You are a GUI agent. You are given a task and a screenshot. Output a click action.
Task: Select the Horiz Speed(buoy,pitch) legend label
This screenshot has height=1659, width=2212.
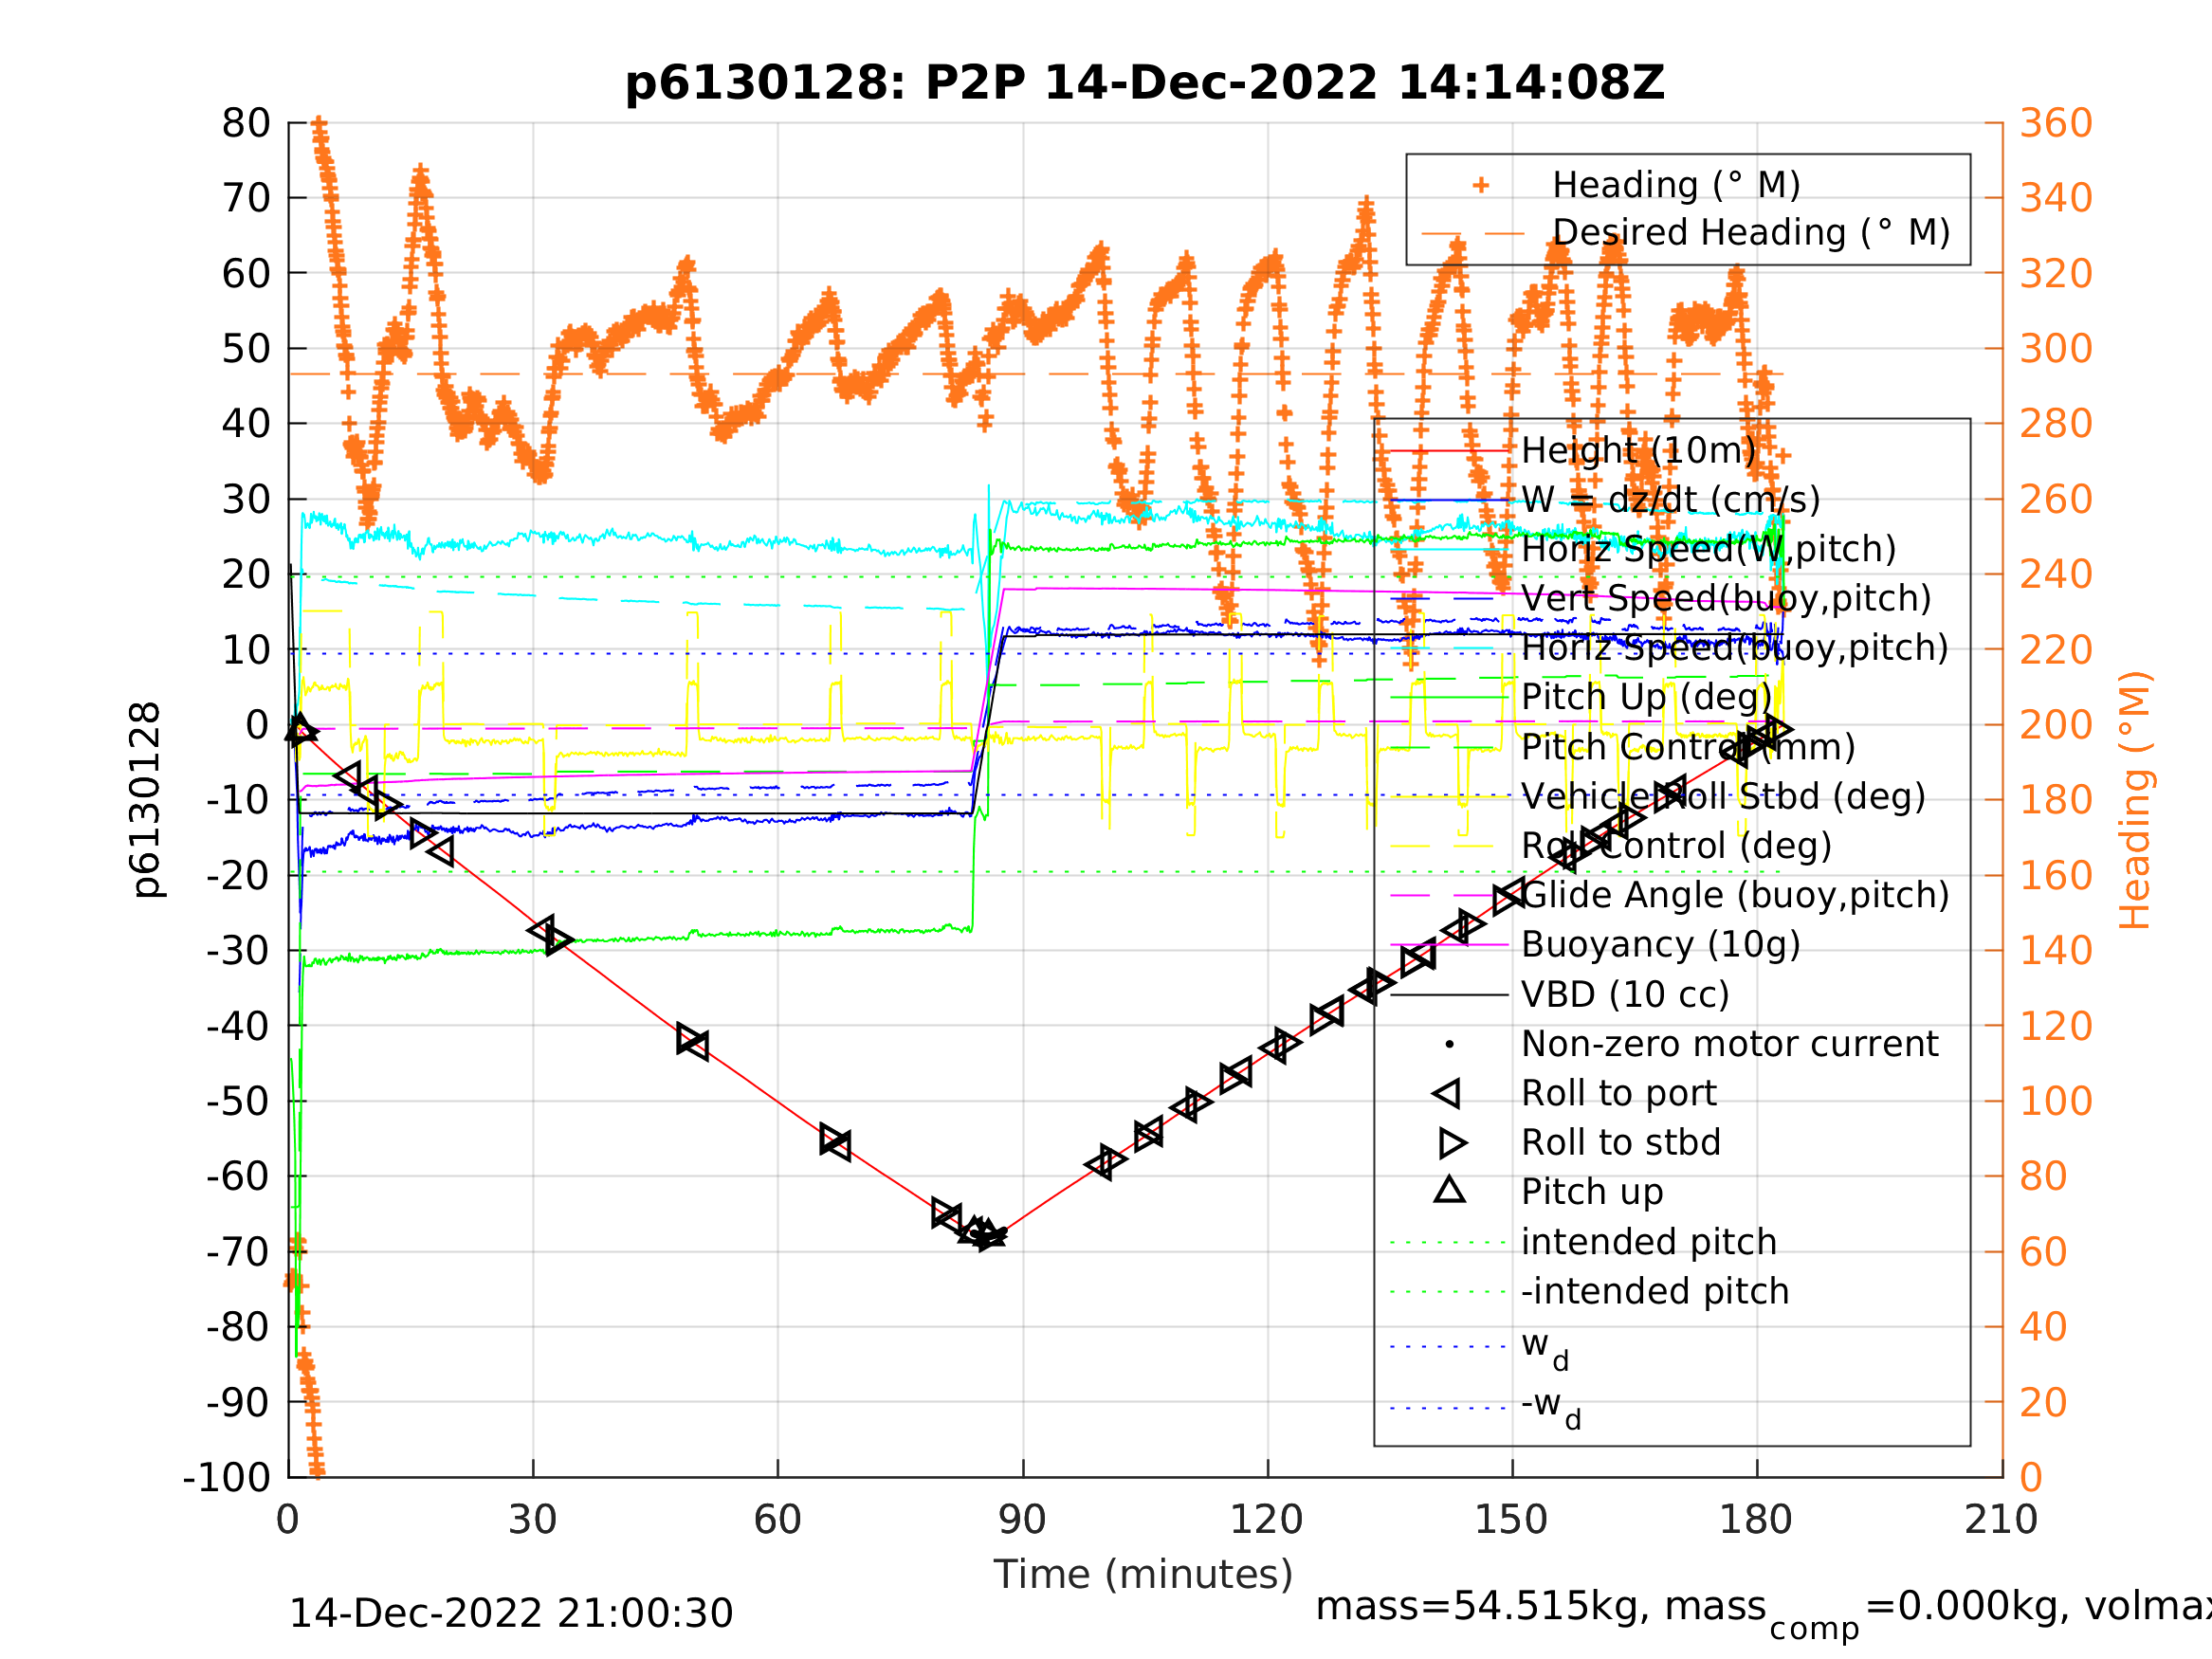tap(1735, 648)
